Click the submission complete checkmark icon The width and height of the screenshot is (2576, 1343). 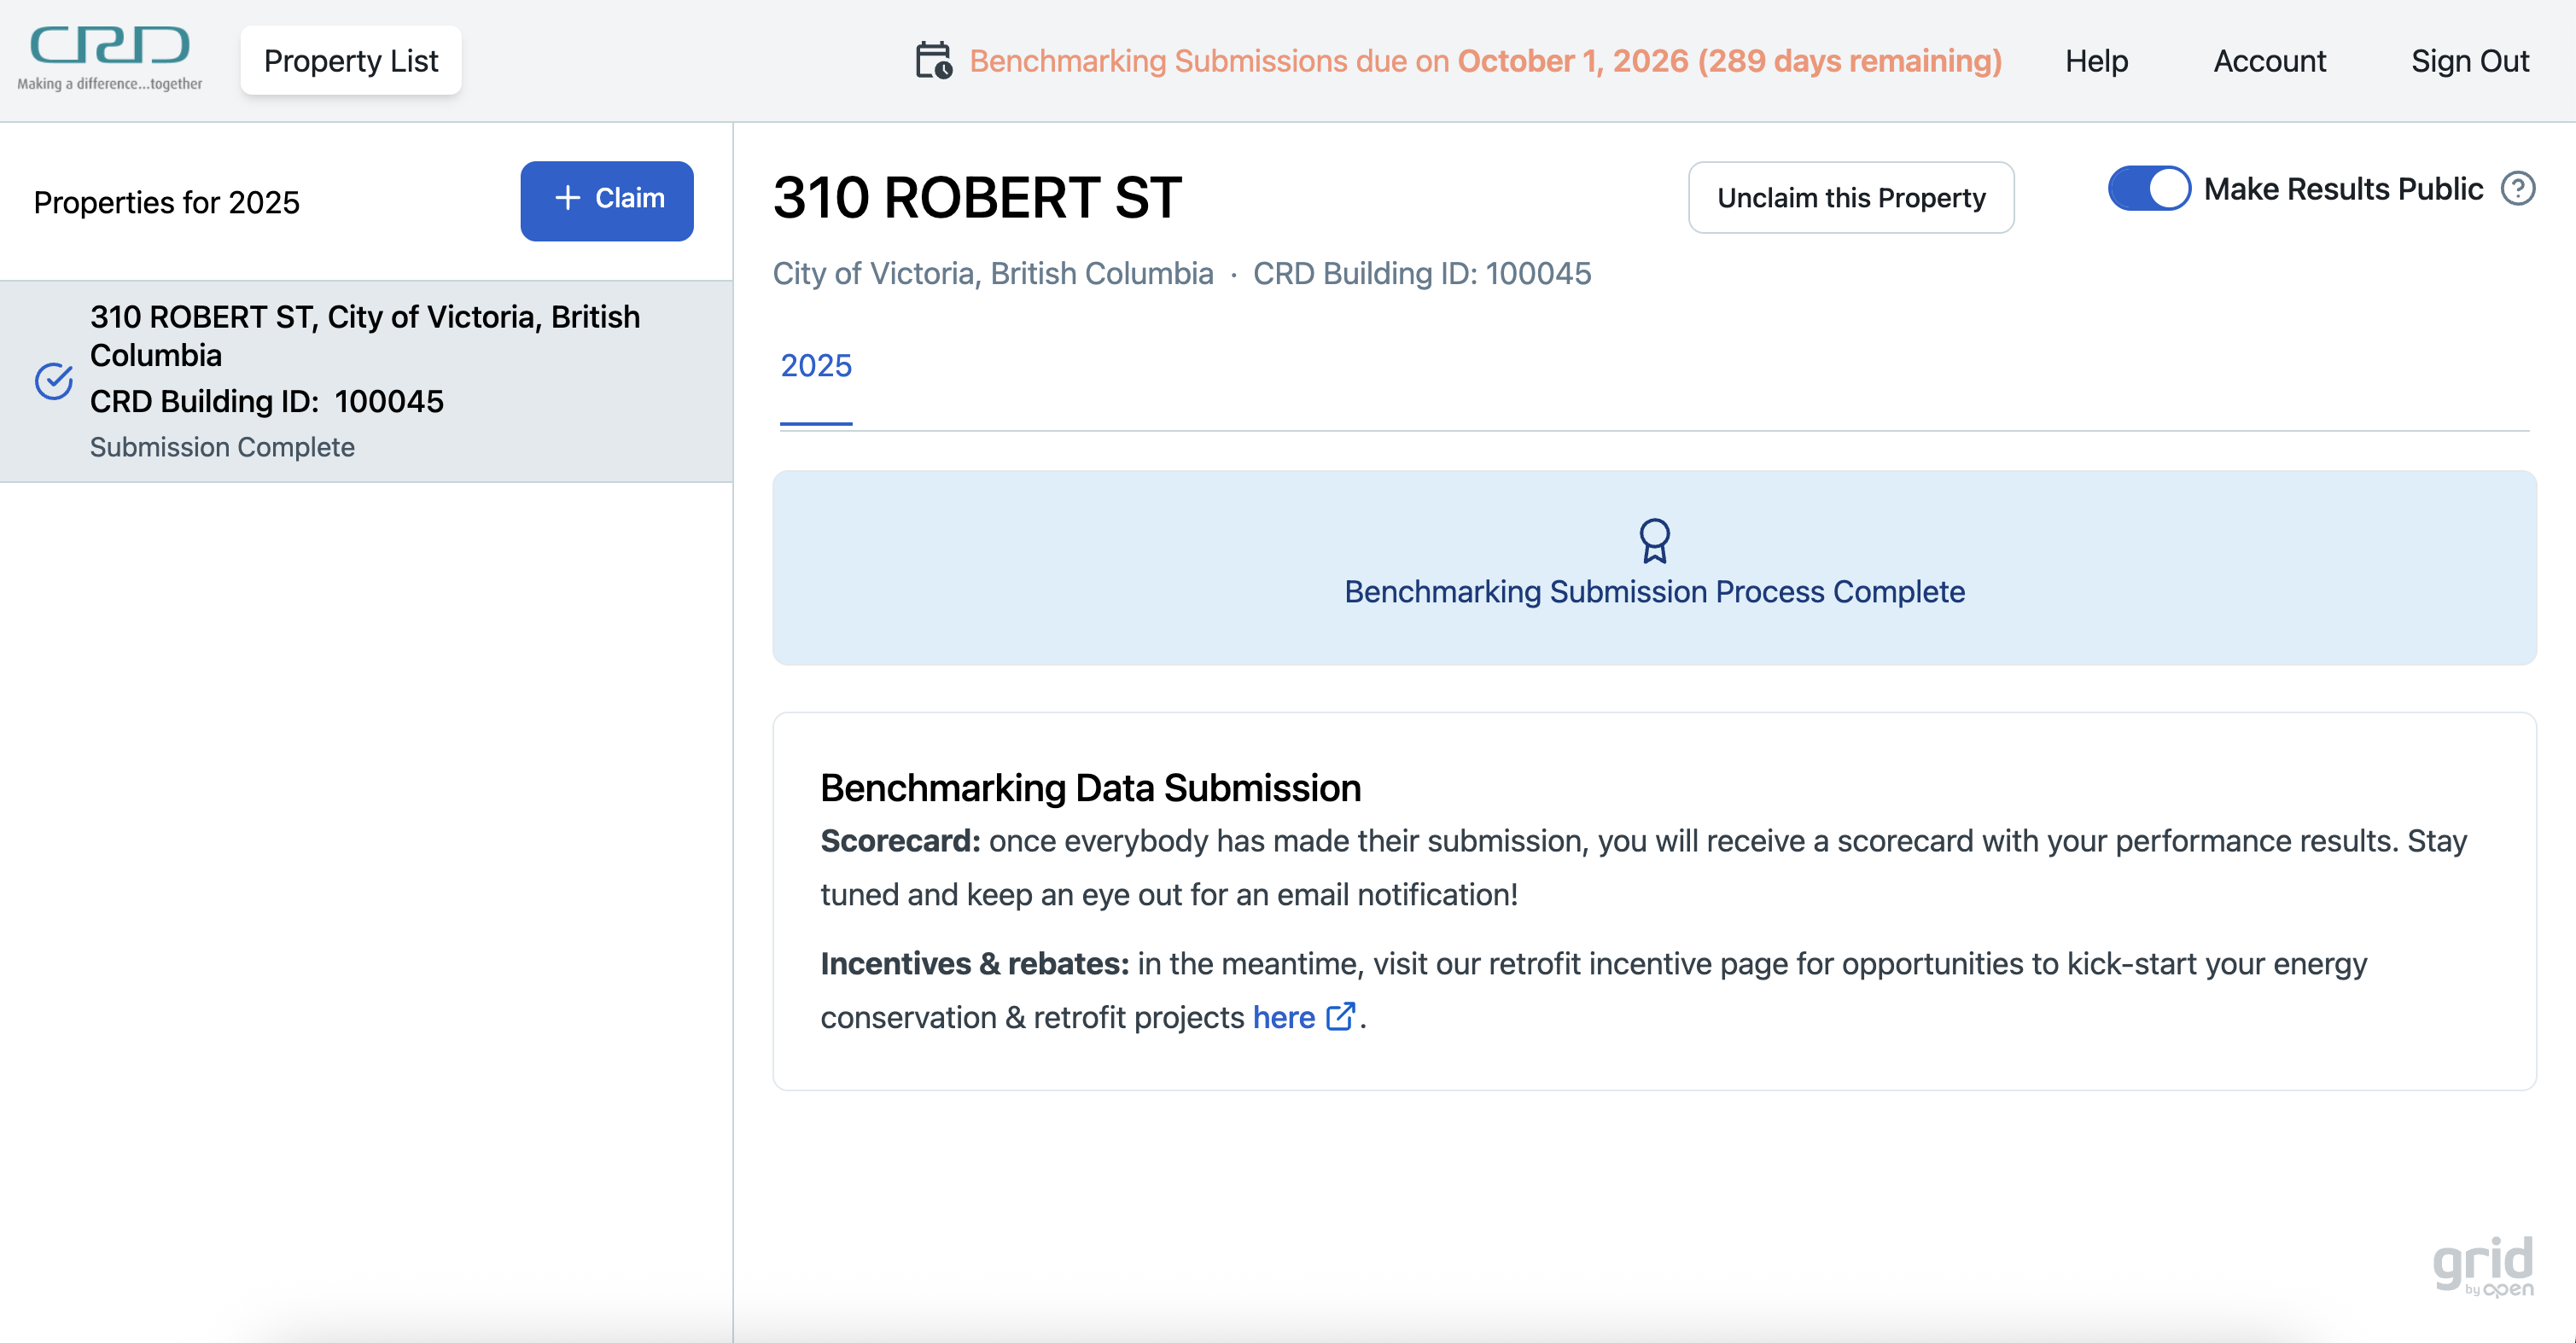[x=54, y=381]
